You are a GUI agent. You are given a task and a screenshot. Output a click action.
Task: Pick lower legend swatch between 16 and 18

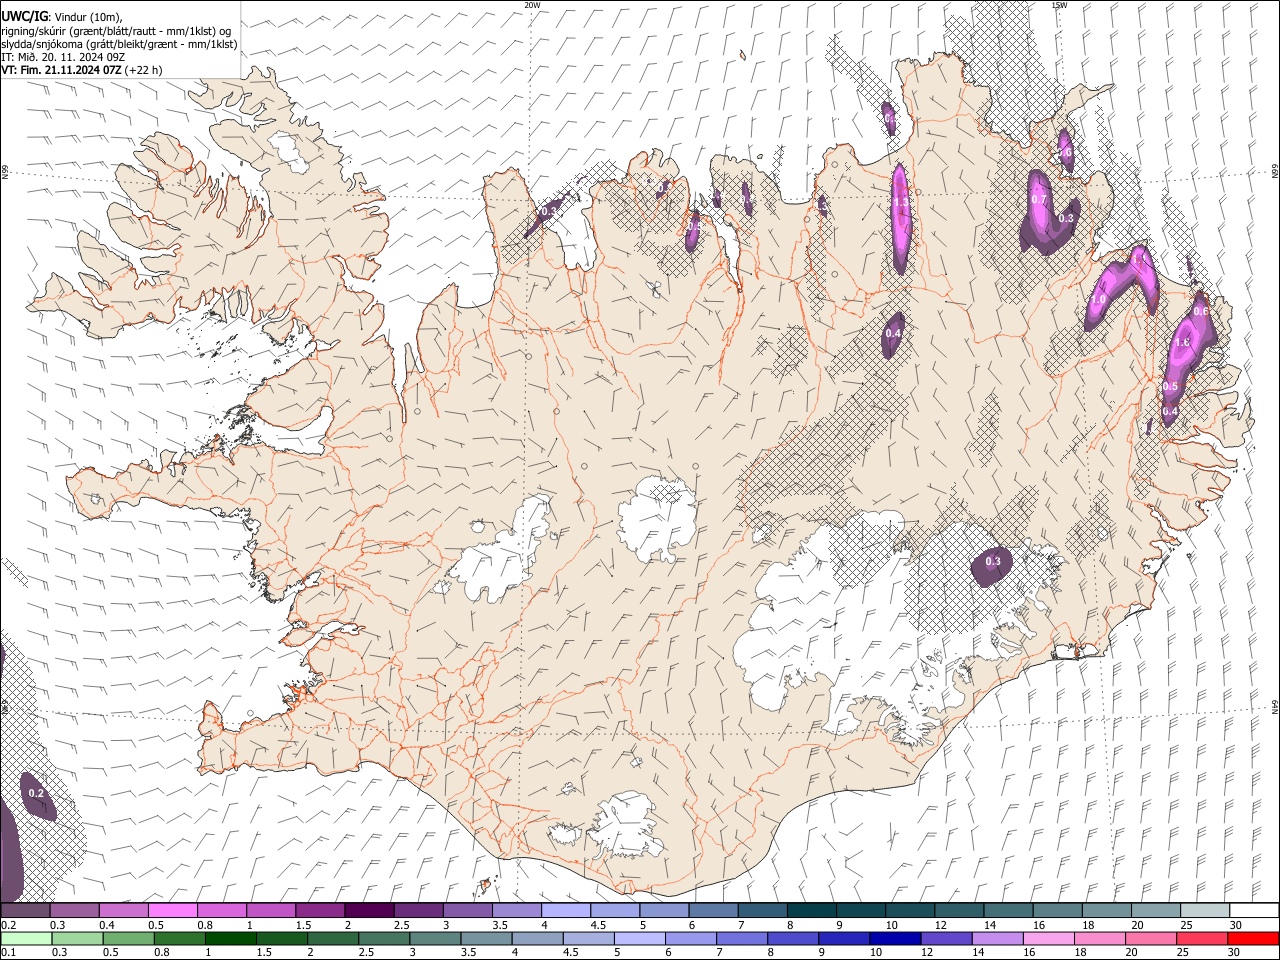(x=1047, y=938)
